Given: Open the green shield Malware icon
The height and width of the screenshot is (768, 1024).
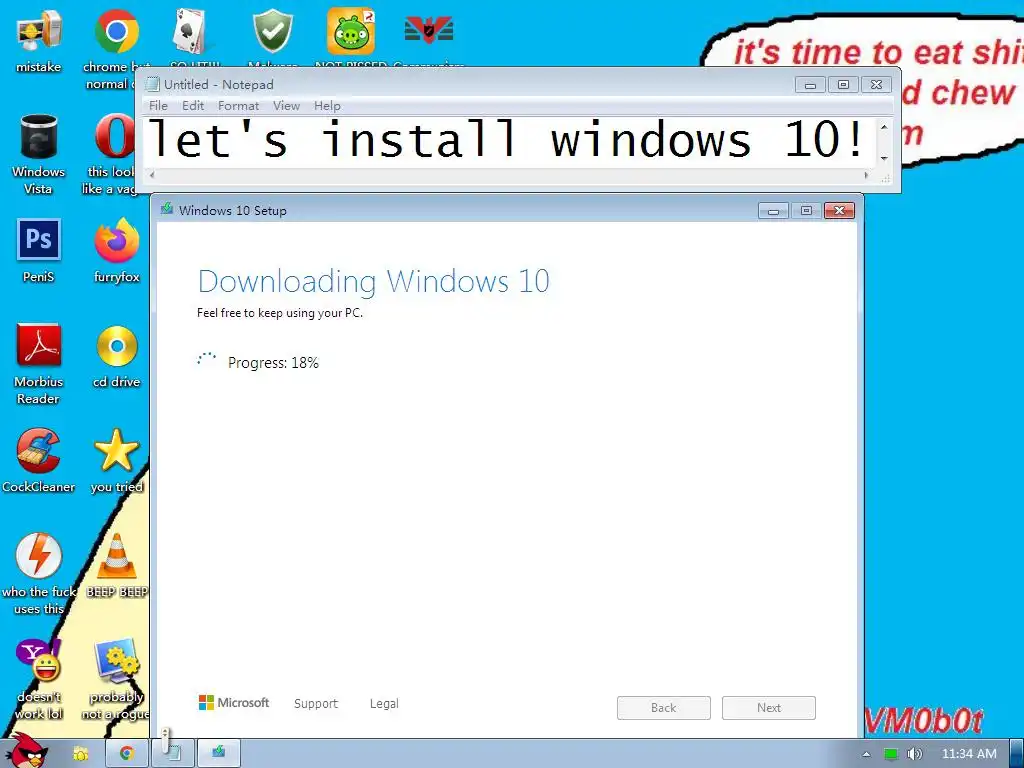Looking at the screenshot, I should point(273,31).
